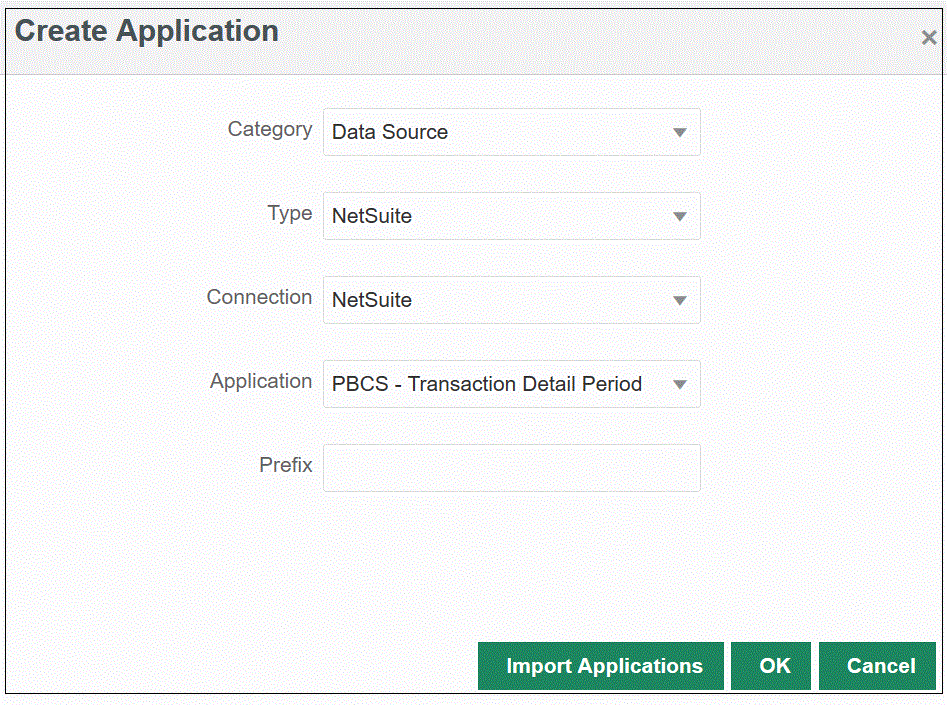Open the Type dropdown arrow
This screenshot has height=705, width=947.
680,216
